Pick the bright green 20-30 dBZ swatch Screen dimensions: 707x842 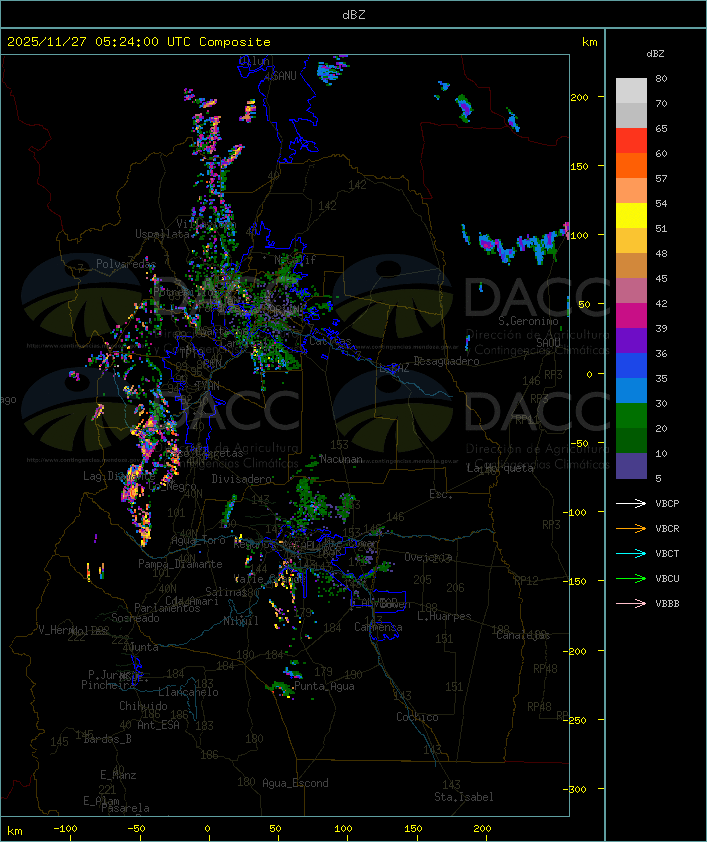[631, 416]
